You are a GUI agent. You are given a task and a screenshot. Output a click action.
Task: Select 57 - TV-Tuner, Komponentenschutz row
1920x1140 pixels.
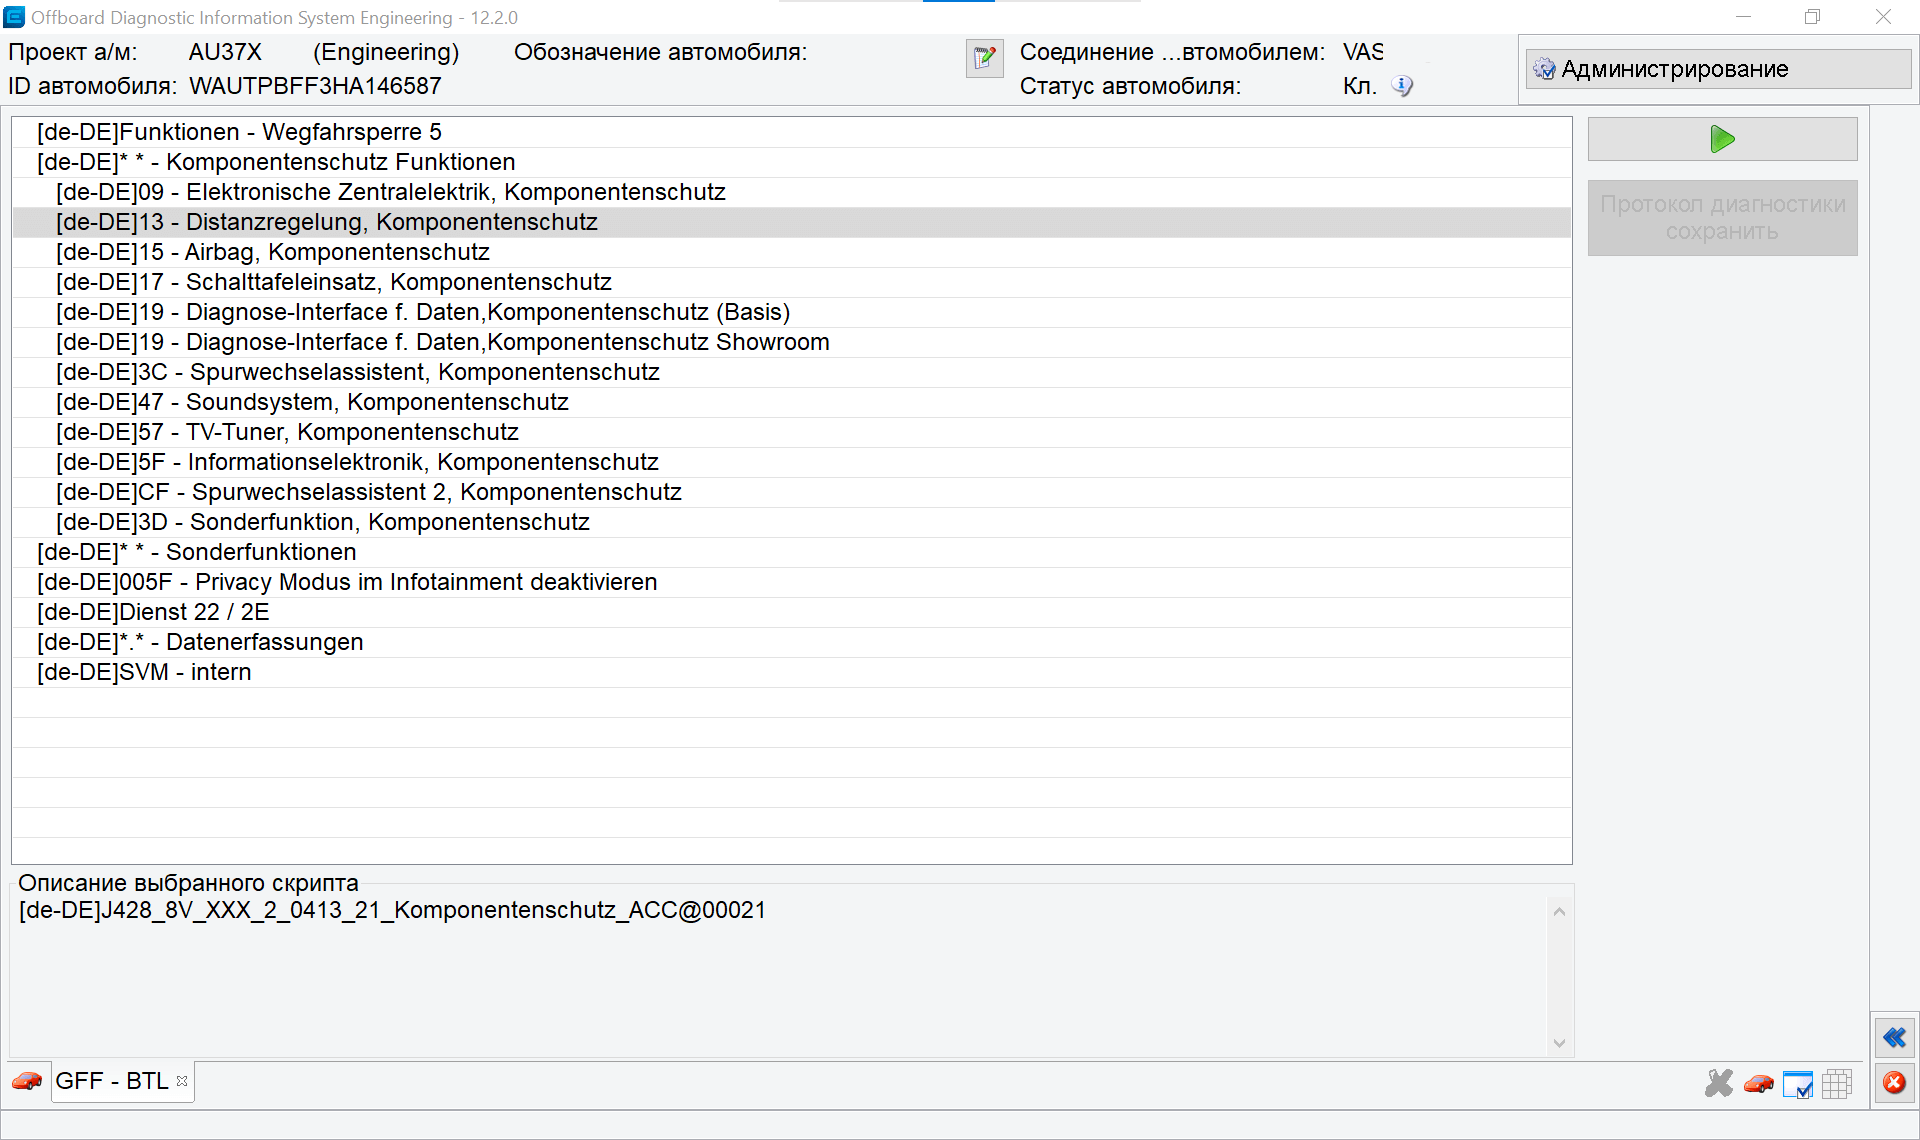click(792, 432)
